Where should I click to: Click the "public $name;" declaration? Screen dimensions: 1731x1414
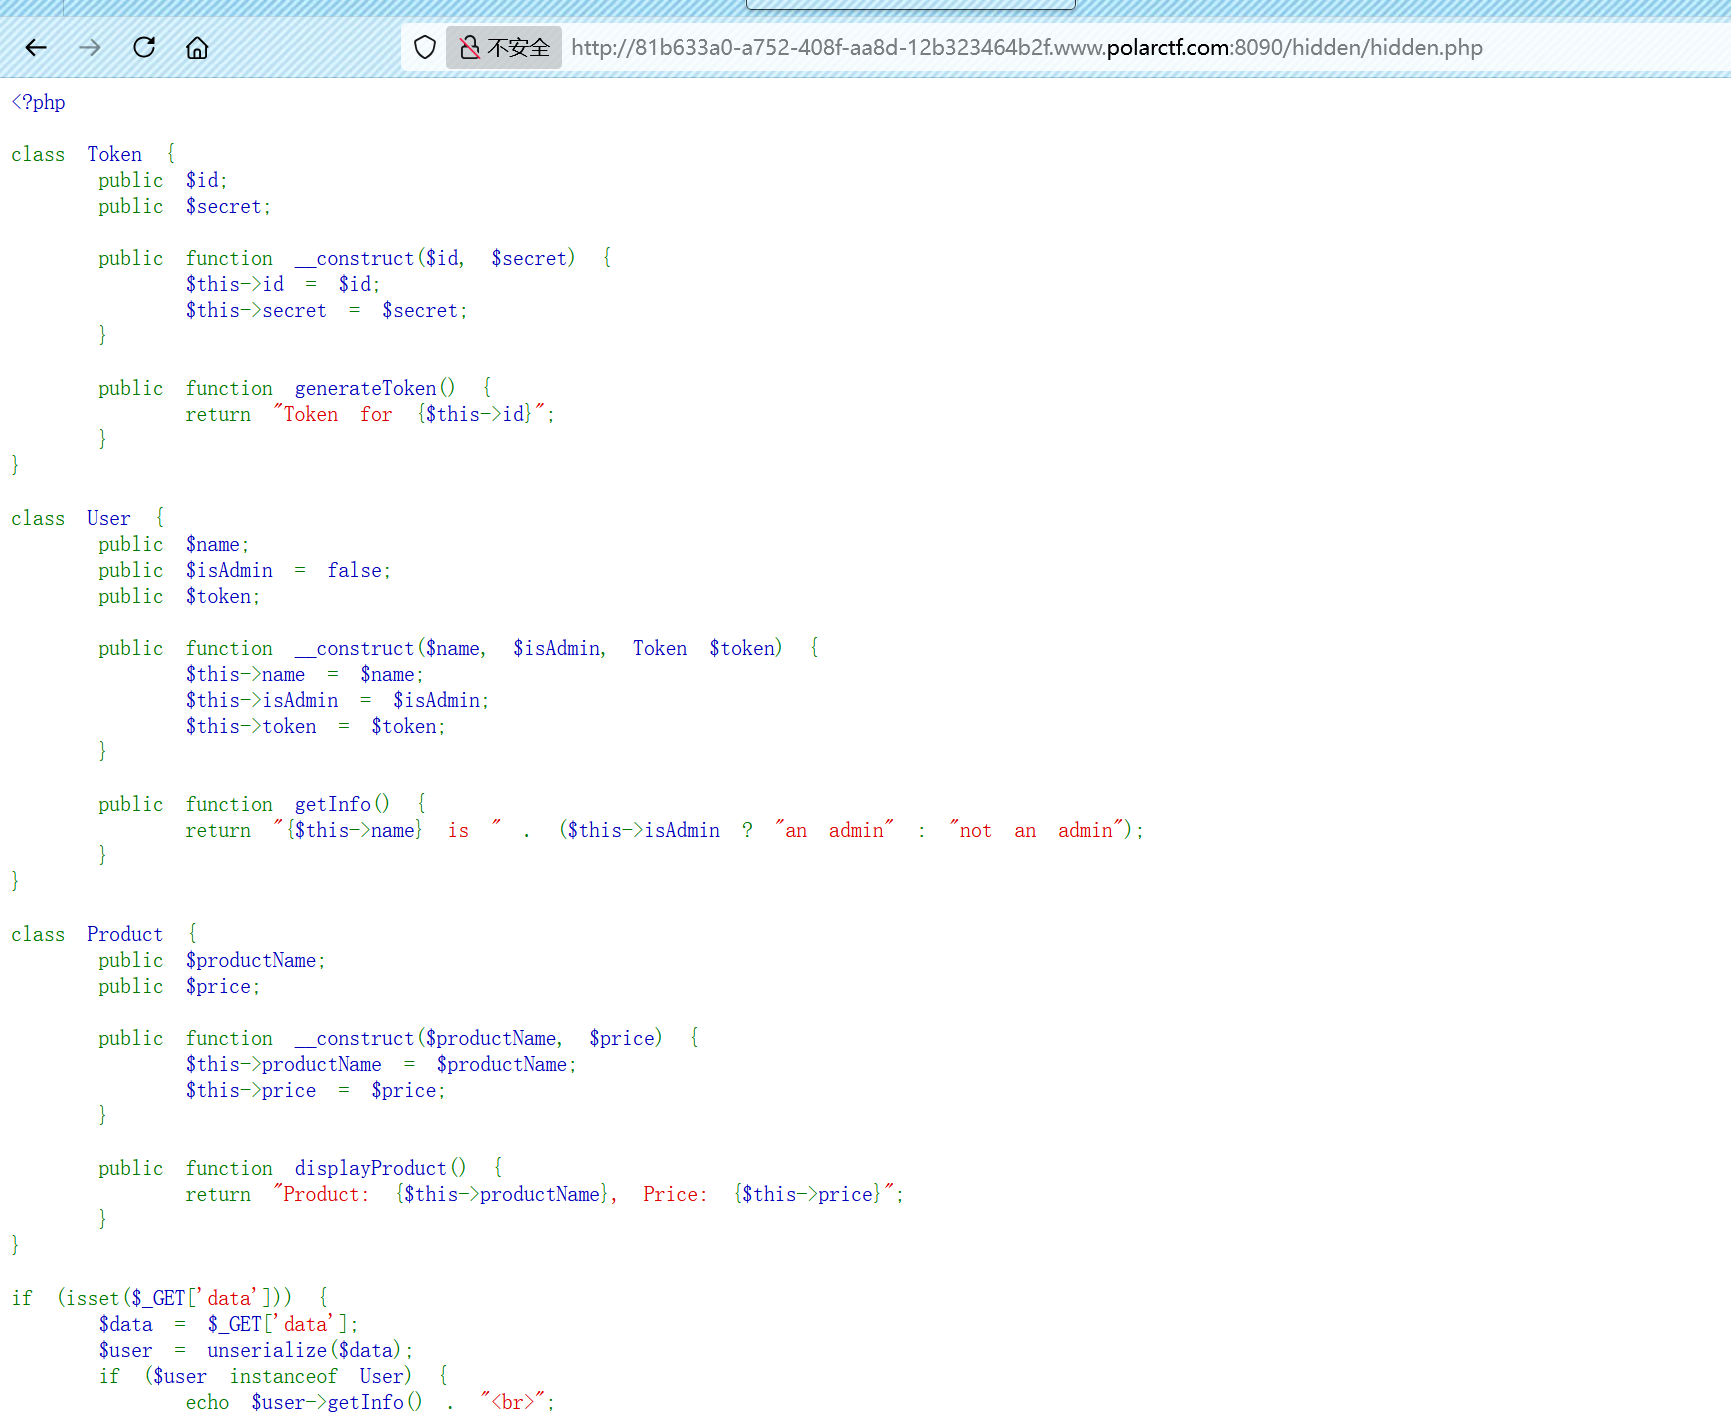point(173,544)
